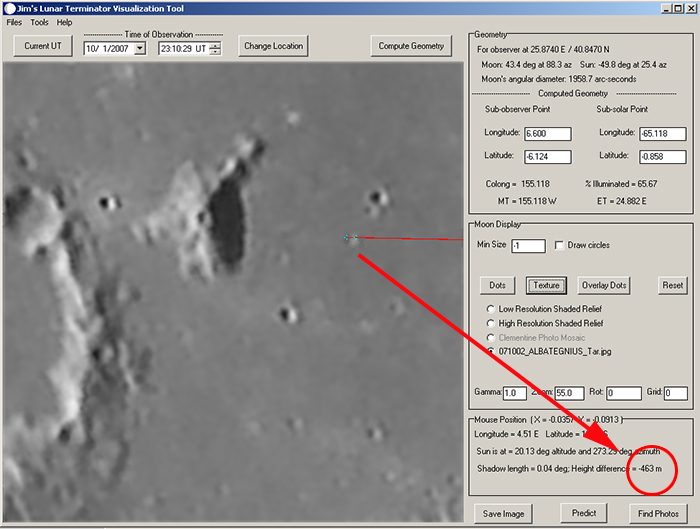The image size is (700, 529).
Task: Open the Change Location dialog
Action: coord(273,46)
